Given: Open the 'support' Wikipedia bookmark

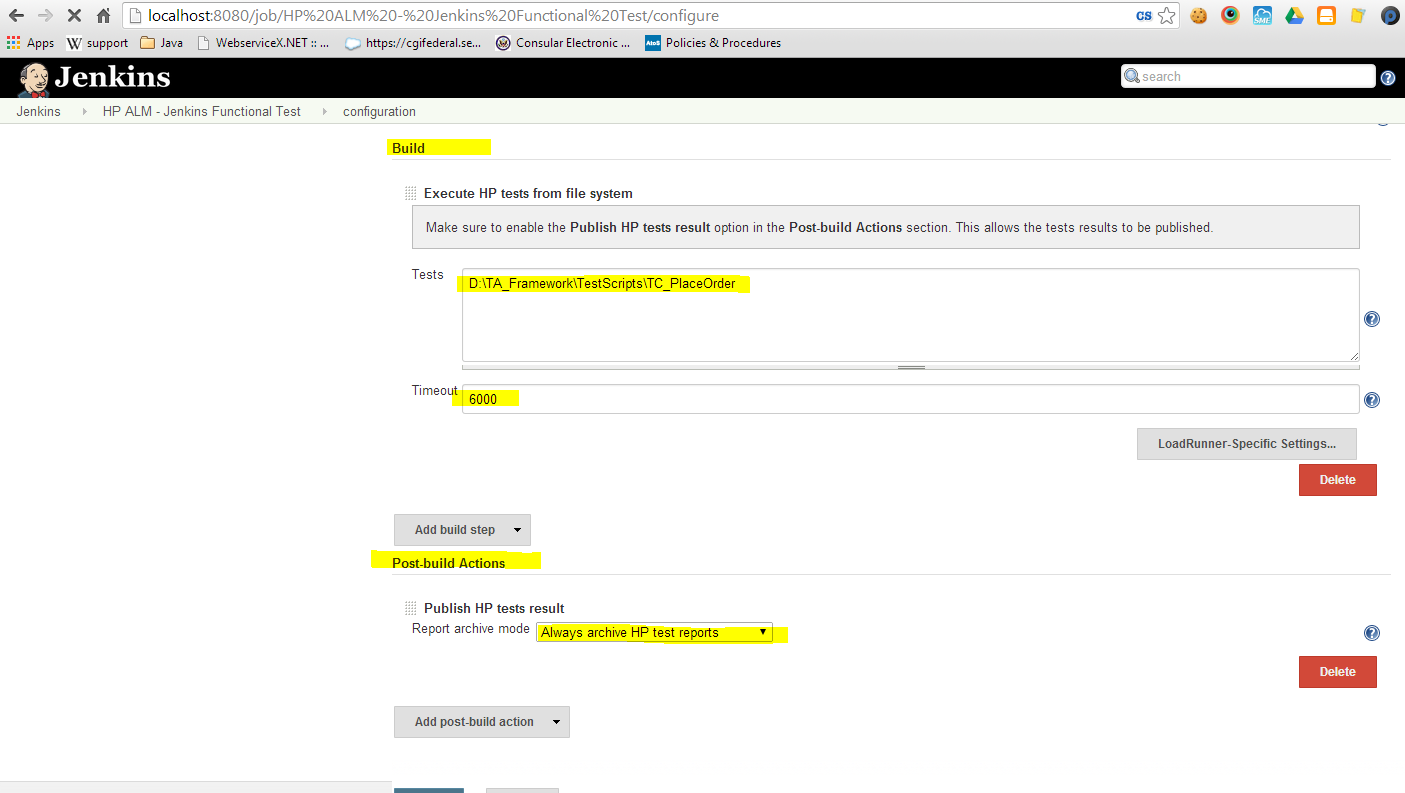Looking at the screenshot, I should 97,43.
